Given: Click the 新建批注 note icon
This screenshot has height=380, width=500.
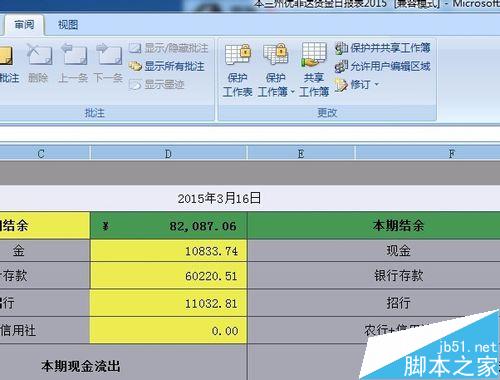Looking at the screenshot, I should point(6,56).
